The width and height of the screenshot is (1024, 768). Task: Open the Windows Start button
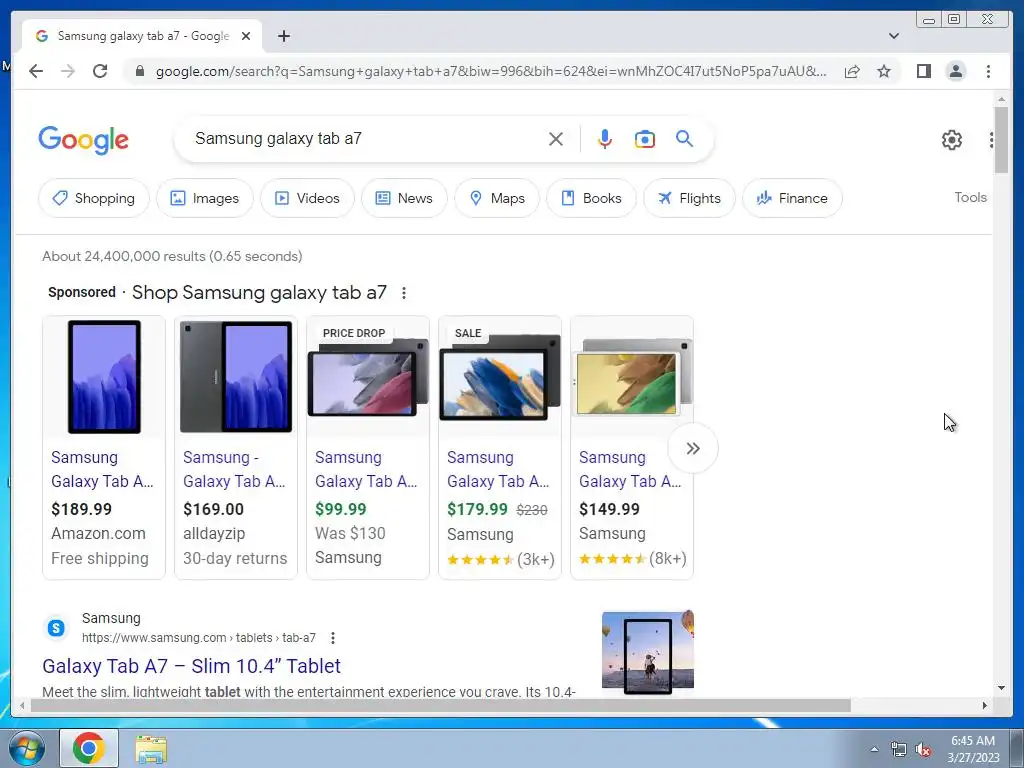(27, 748)
